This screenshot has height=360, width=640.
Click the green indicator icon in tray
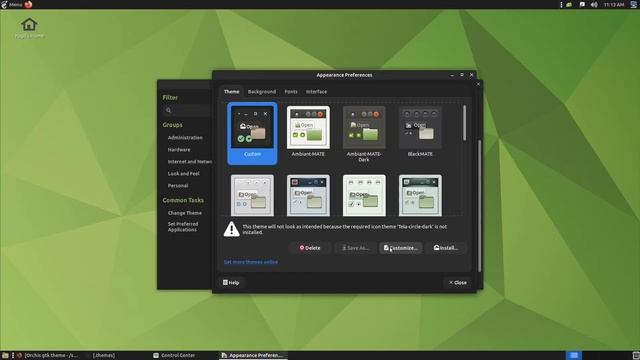(569, 4)
